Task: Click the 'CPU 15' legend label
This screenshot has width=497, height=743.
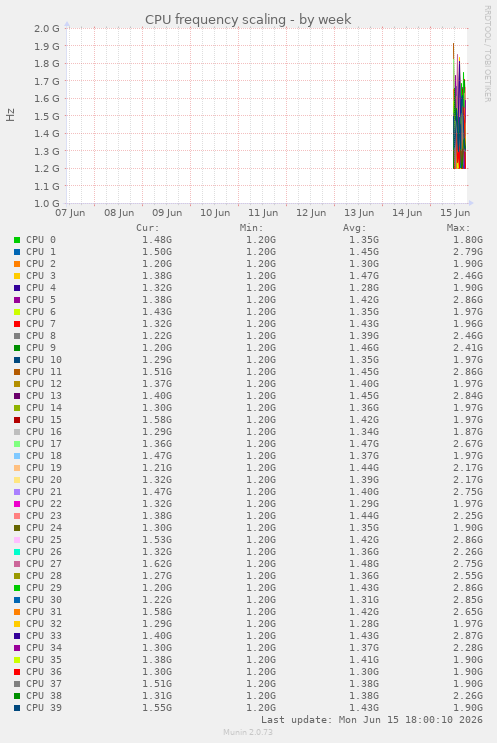Action: pos(44,420)
